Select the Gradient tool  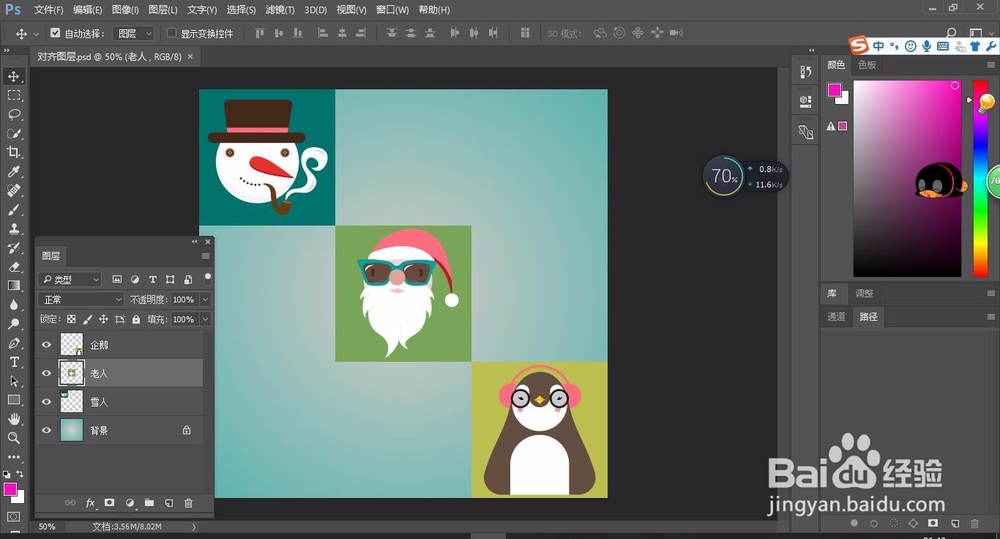13,286
